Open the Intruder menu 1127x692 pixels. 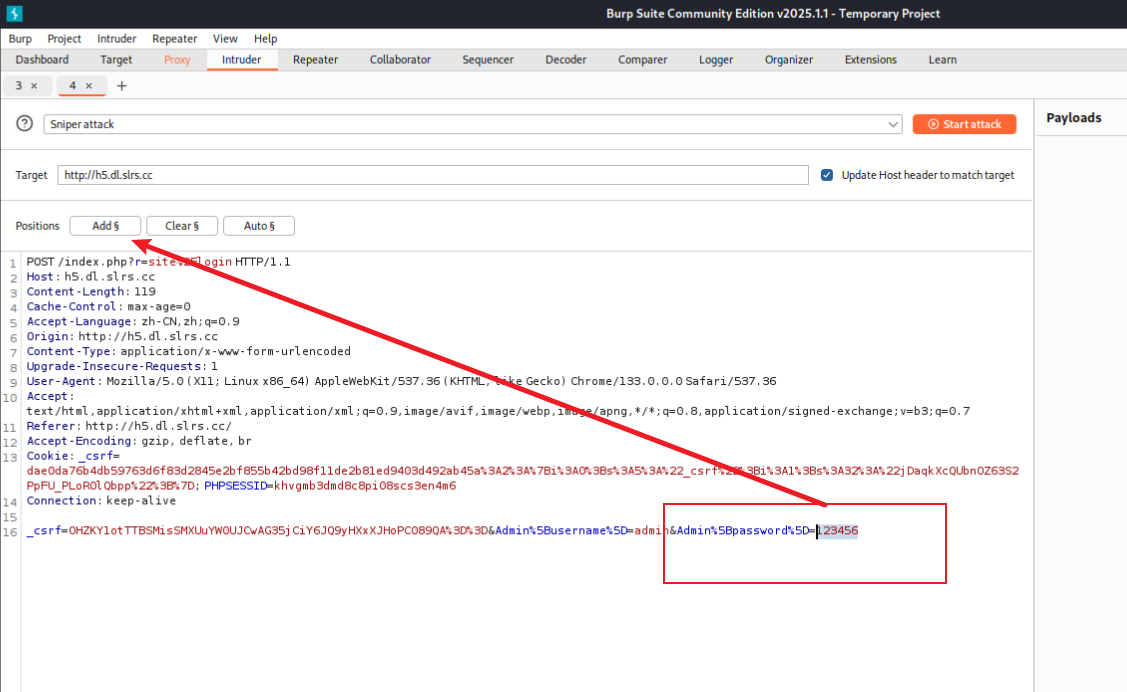pos(117,39)
